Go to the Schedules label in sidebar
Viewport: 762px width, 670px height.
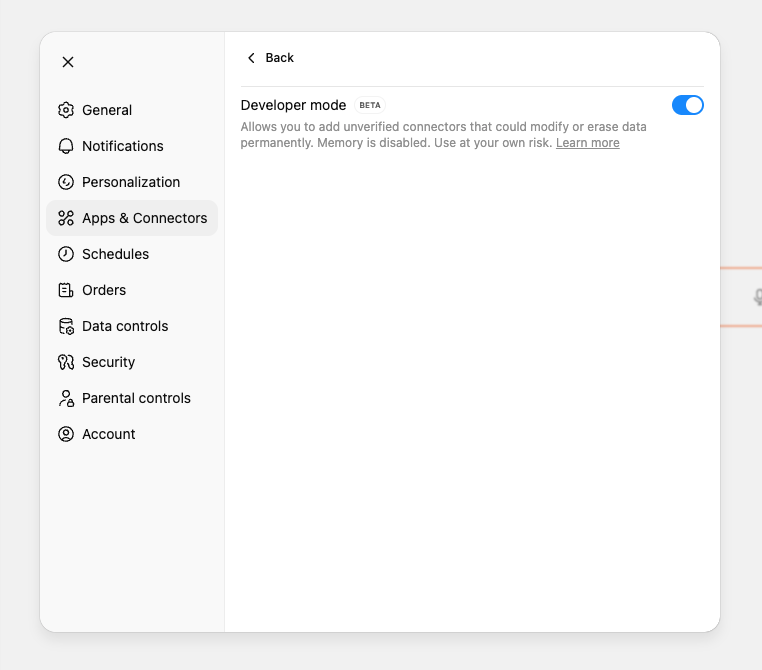115,254
